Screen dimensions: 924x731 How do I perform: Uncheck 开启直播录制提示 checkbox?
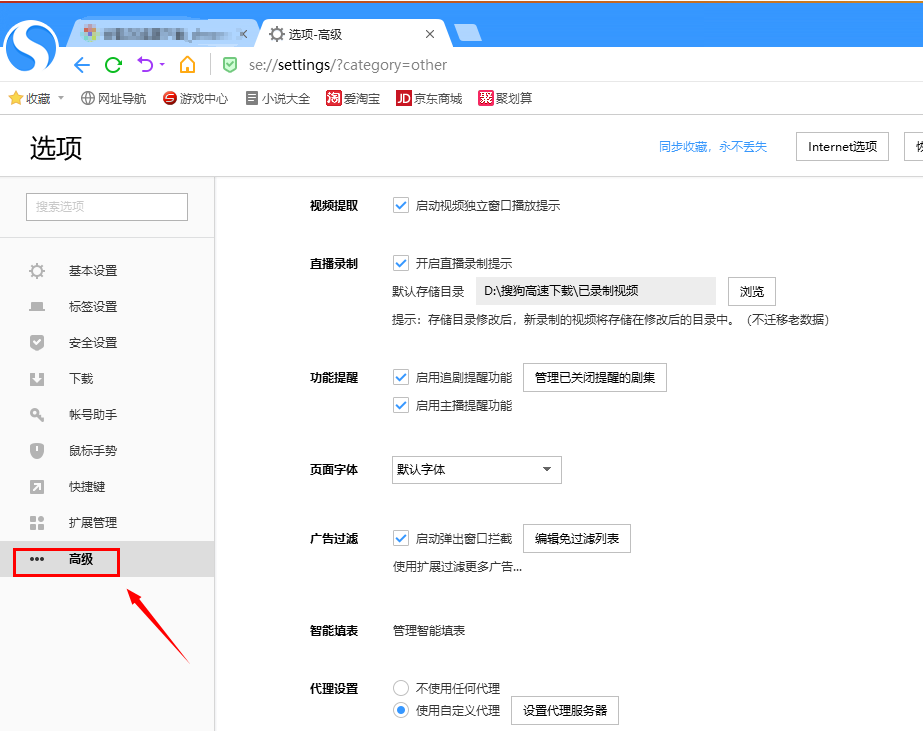pos(401,263)
